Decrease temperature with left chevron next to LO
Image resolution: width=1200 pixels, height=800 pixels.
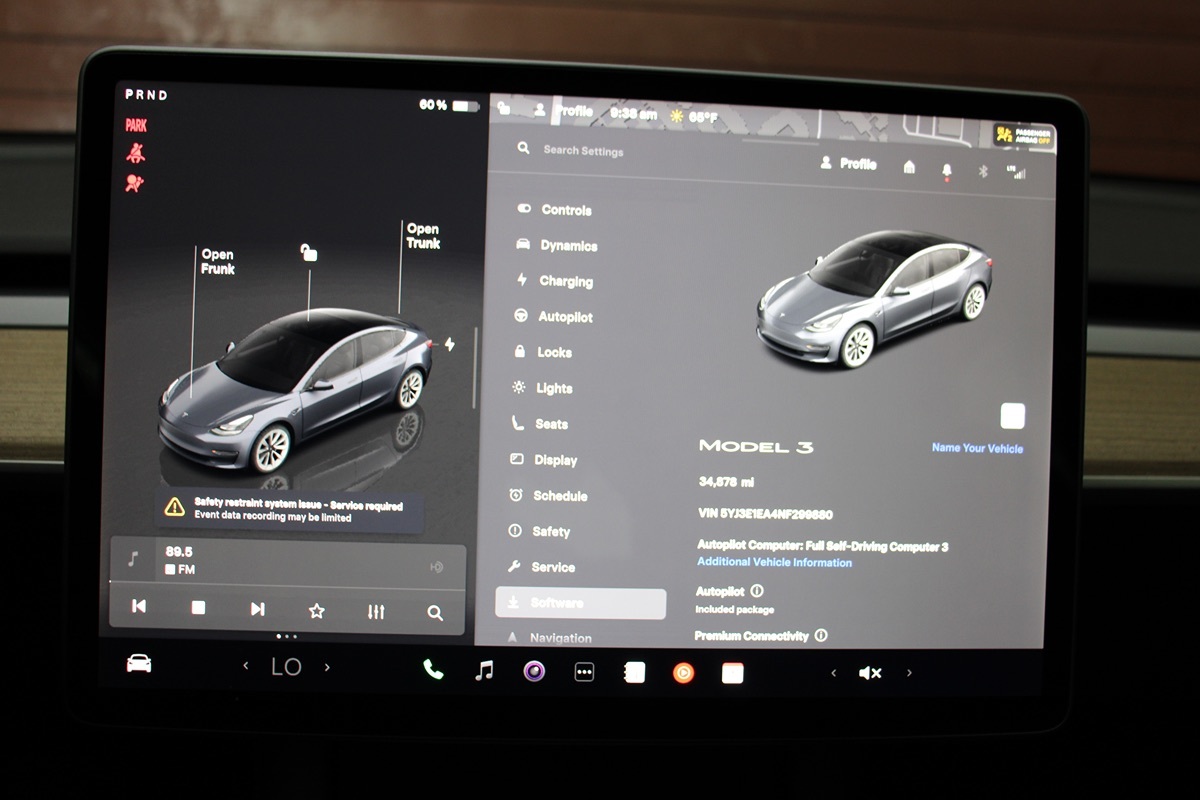coord(246,666)
